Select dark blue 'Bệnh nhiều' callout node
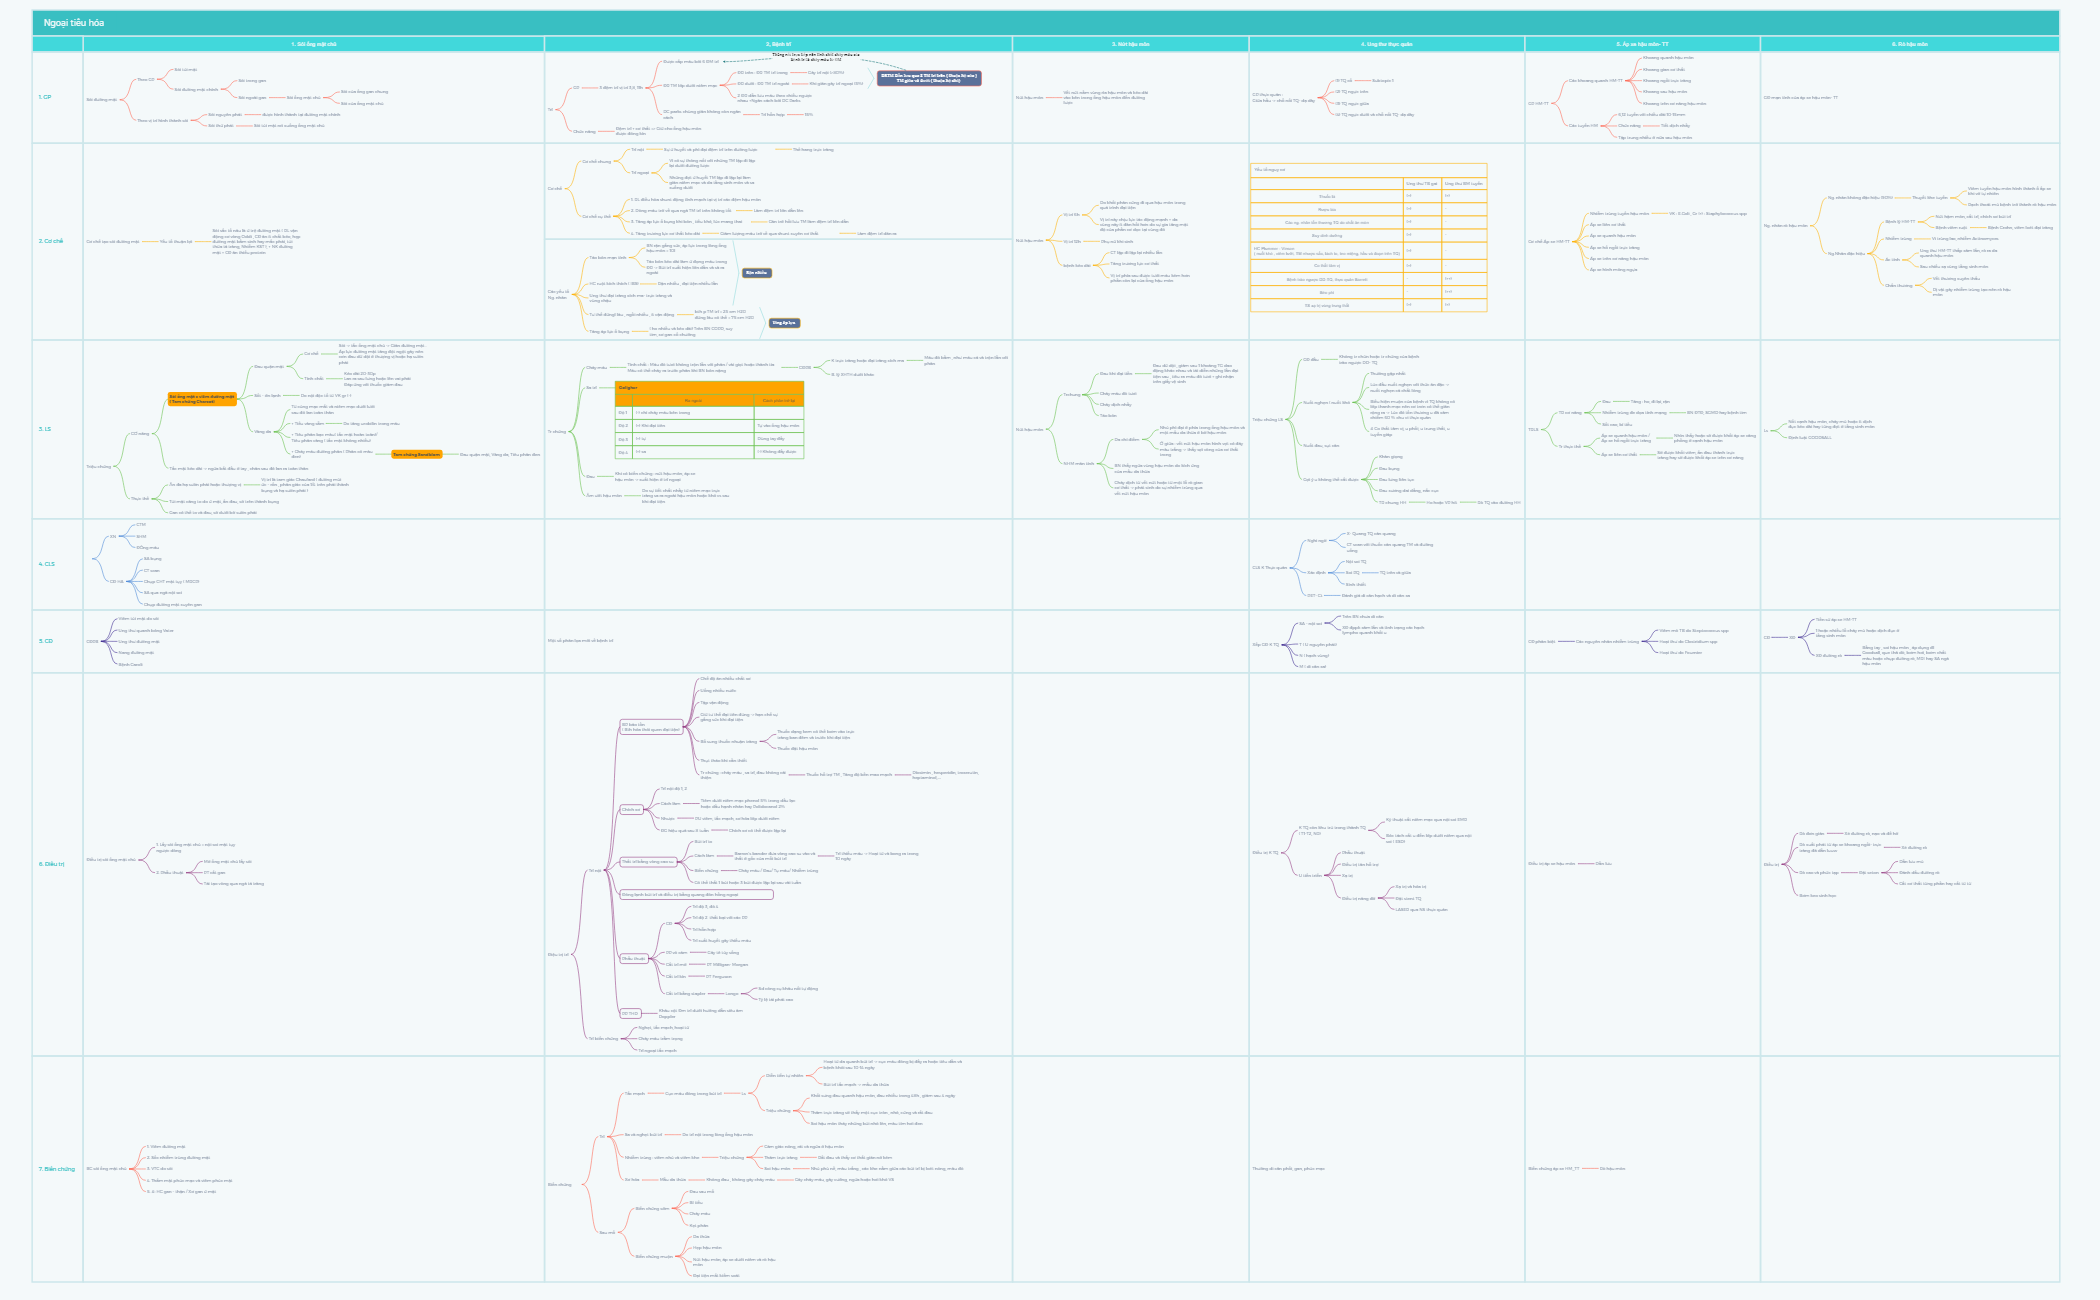Screen dimensions: 2100x1300 click(x=756, y=273)
